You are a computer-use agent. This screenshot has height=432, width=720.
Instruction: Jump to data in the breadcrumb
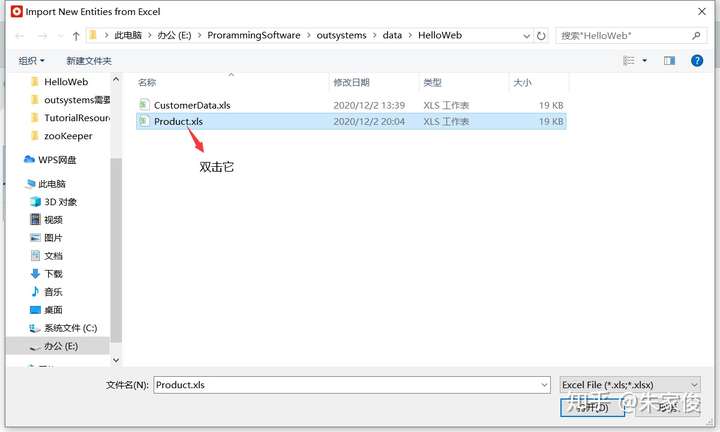coord(392,35)
